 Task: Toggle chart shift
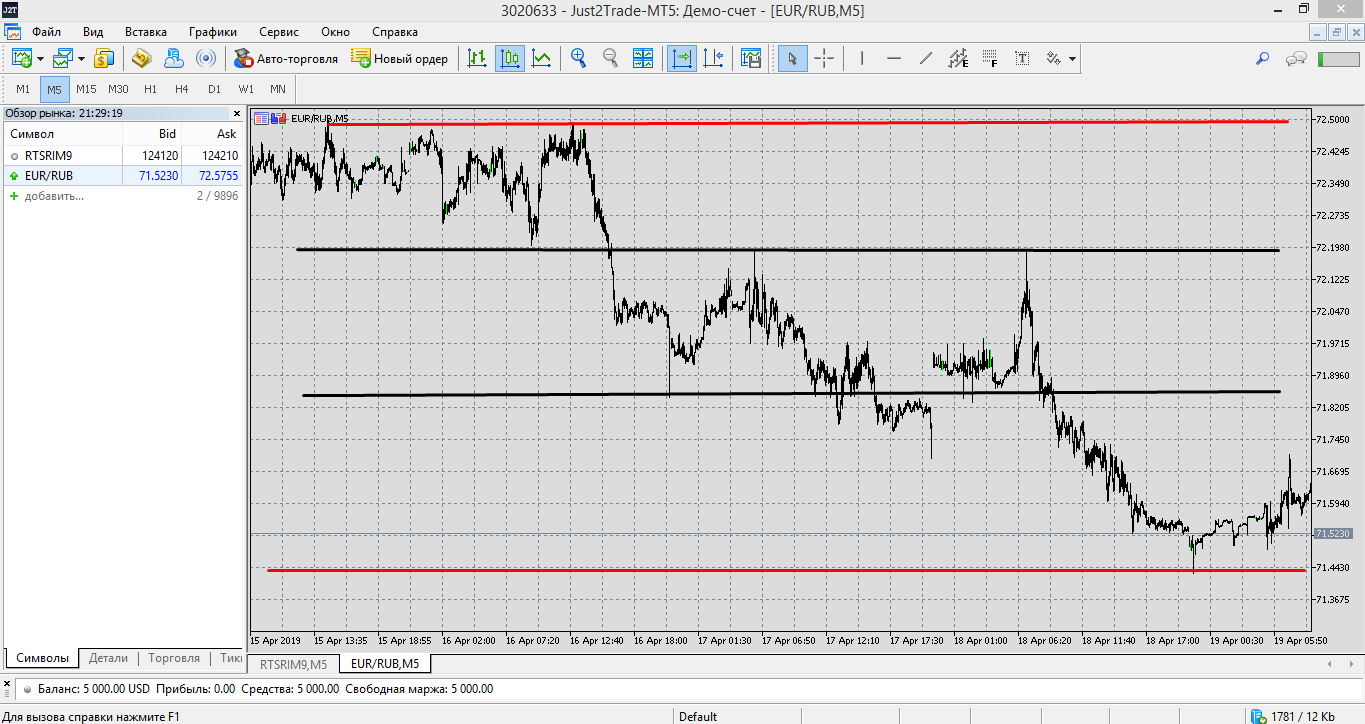pos(713,58)
